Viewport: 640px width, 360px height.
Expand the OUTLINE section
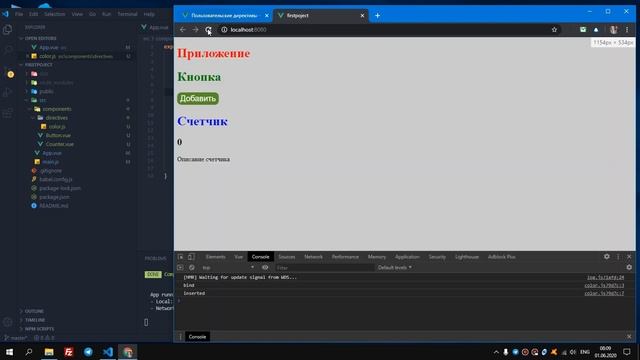(34, 311)
